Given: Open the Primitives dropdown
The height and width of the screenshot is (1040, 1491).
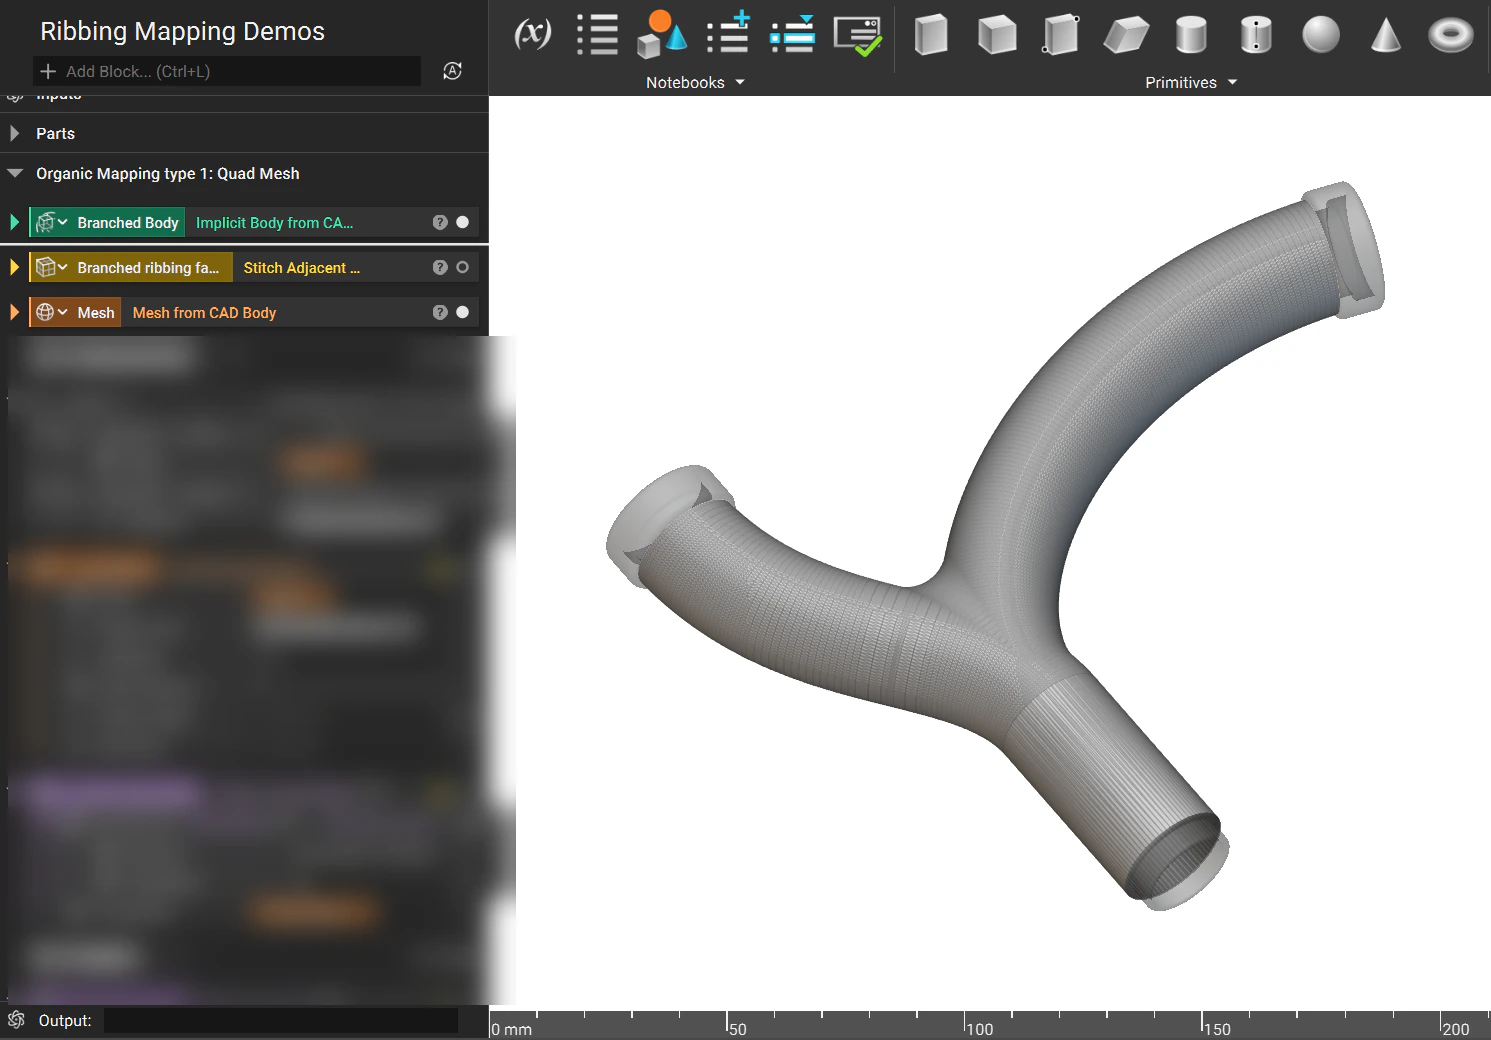Looking at the screenshot, I should [1191, 82].
